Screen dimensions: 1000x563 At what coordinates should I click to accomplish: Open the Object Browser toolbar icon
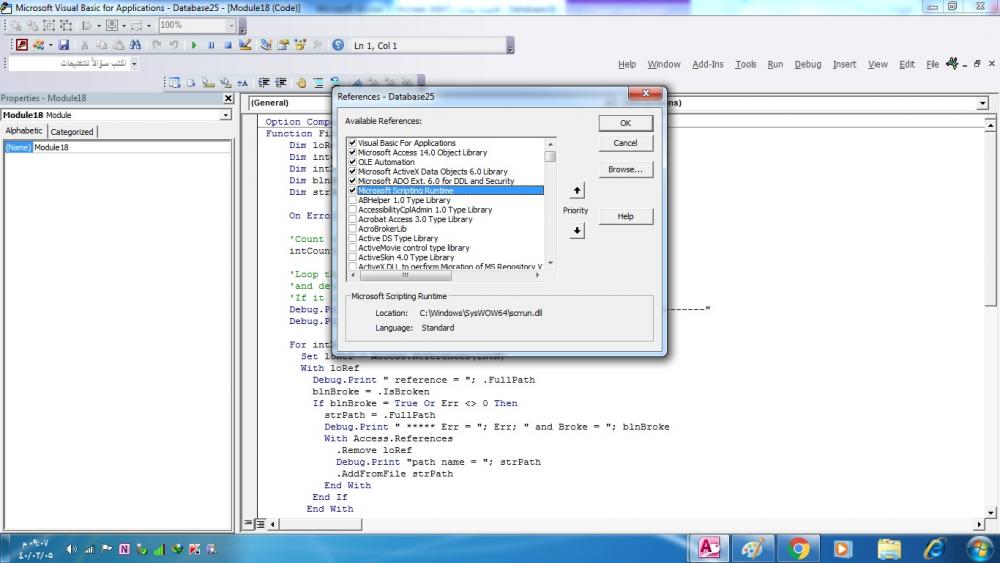click(x=300, y=45)
